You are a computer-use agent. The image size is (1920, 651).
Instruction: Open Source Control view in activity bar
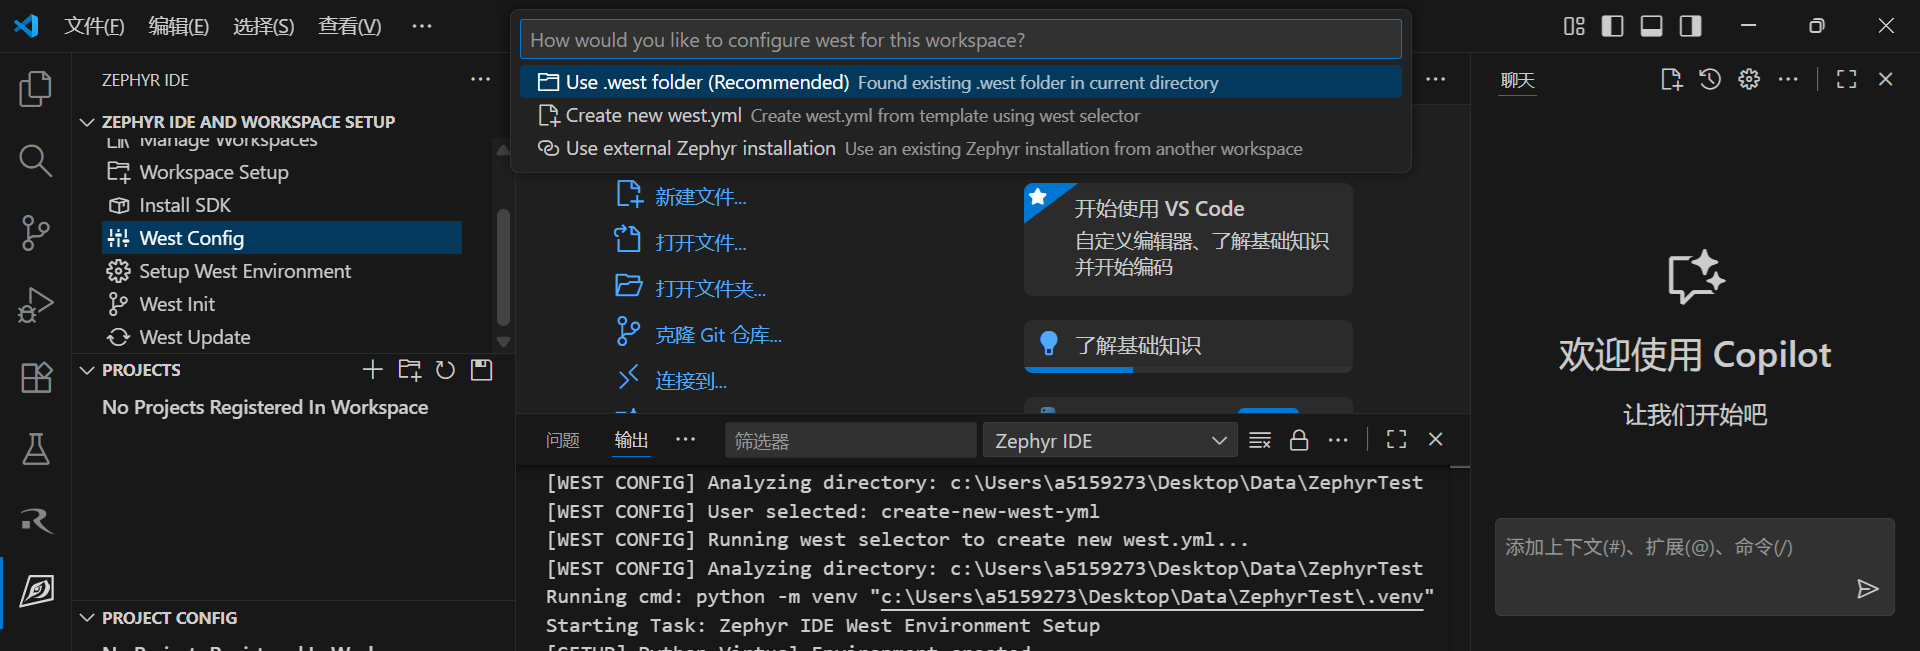pos(36,232)
